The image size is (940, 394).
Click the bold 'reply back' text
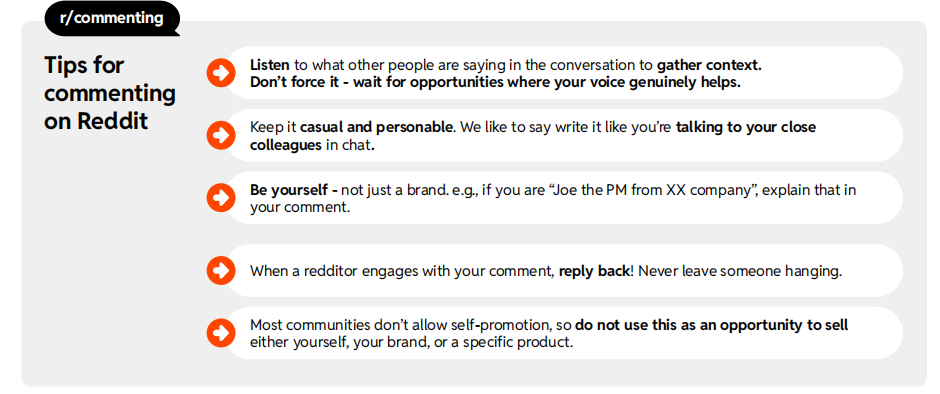pyautogui.click(x=594, y=271)
